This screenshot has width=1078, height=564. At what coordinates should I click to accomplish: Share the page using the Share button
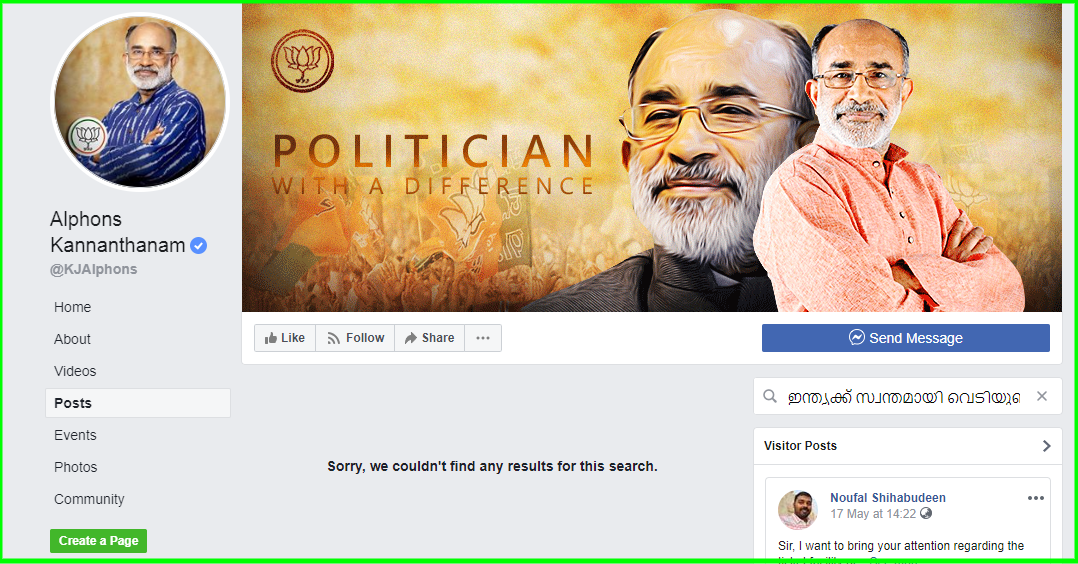430,338
